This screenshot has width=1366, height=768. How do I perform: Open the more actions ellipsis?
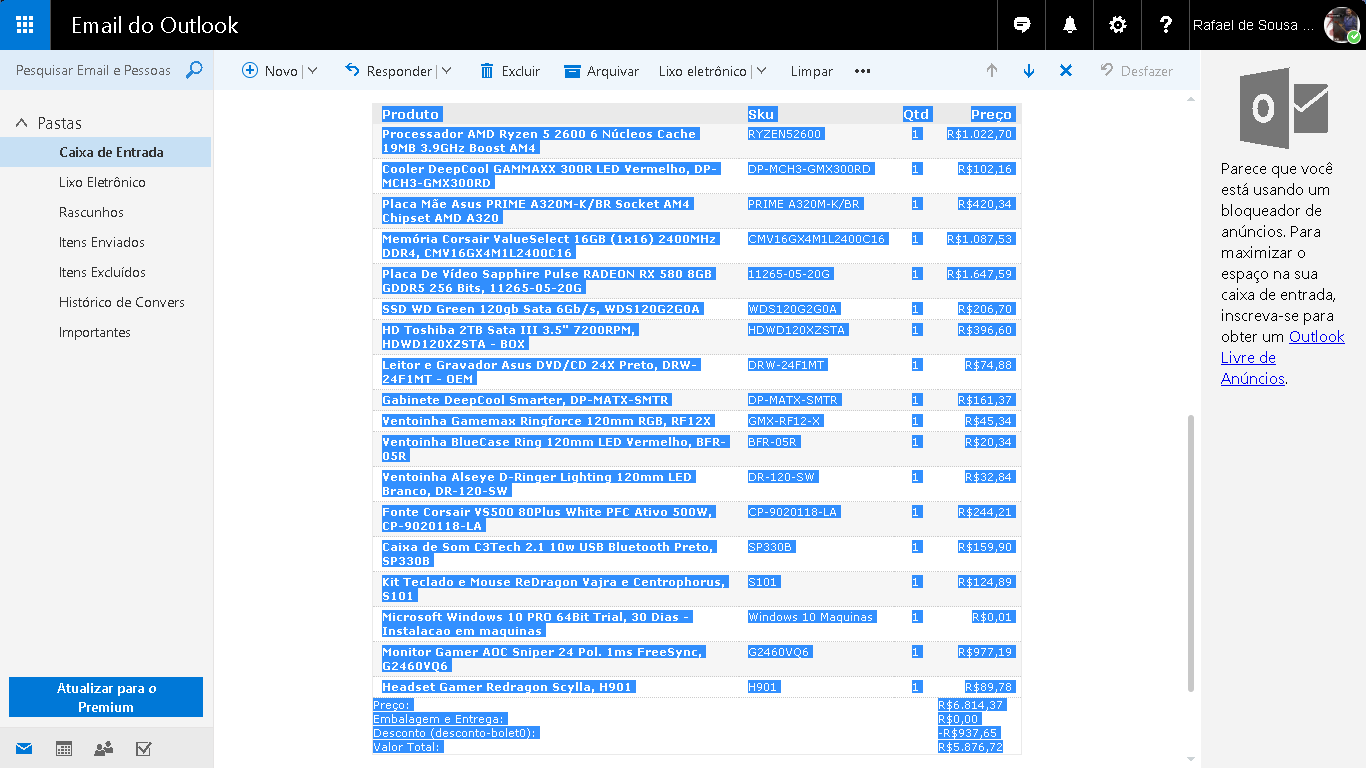pyautogui.click(x=863, y=71)
